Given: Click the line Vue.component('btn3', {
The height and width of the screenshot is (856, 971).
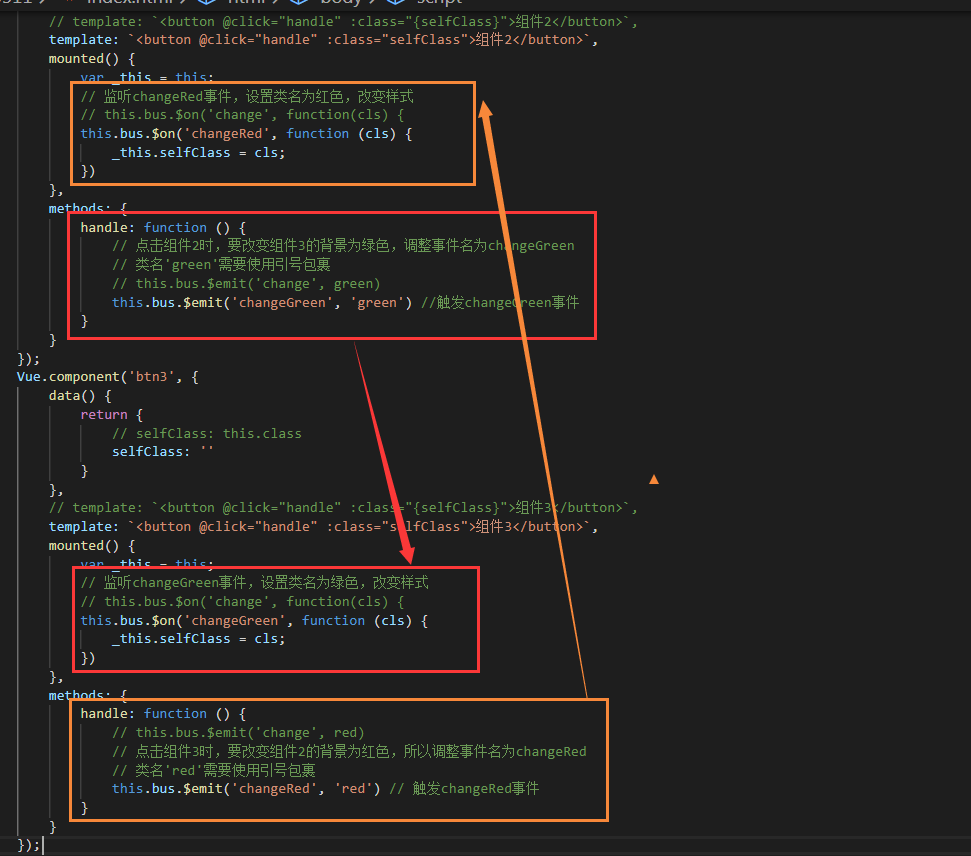Looking at the screenshot, I should coord(108,377).
